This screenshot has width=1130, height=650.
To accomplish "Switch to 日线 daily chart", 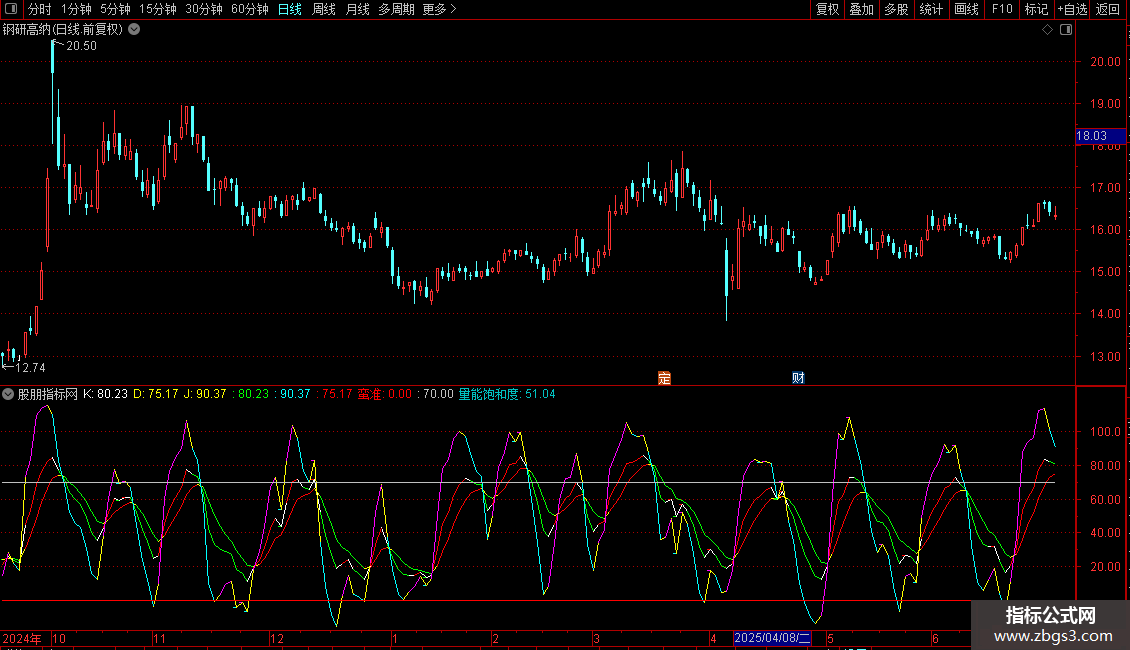I will (x=290, y=9).
